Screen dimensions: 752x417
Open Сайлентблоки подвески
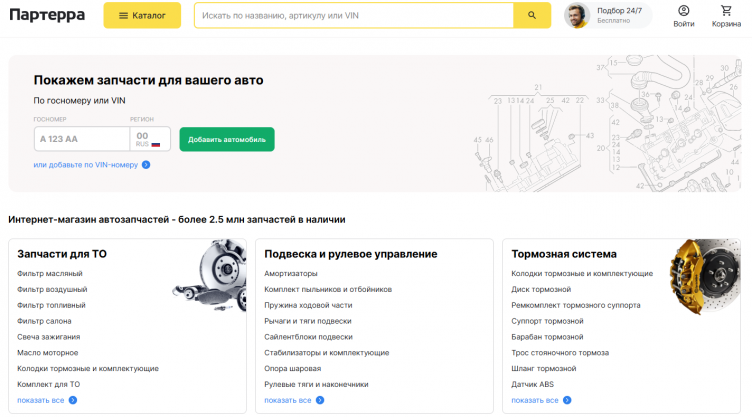[308, 337]
